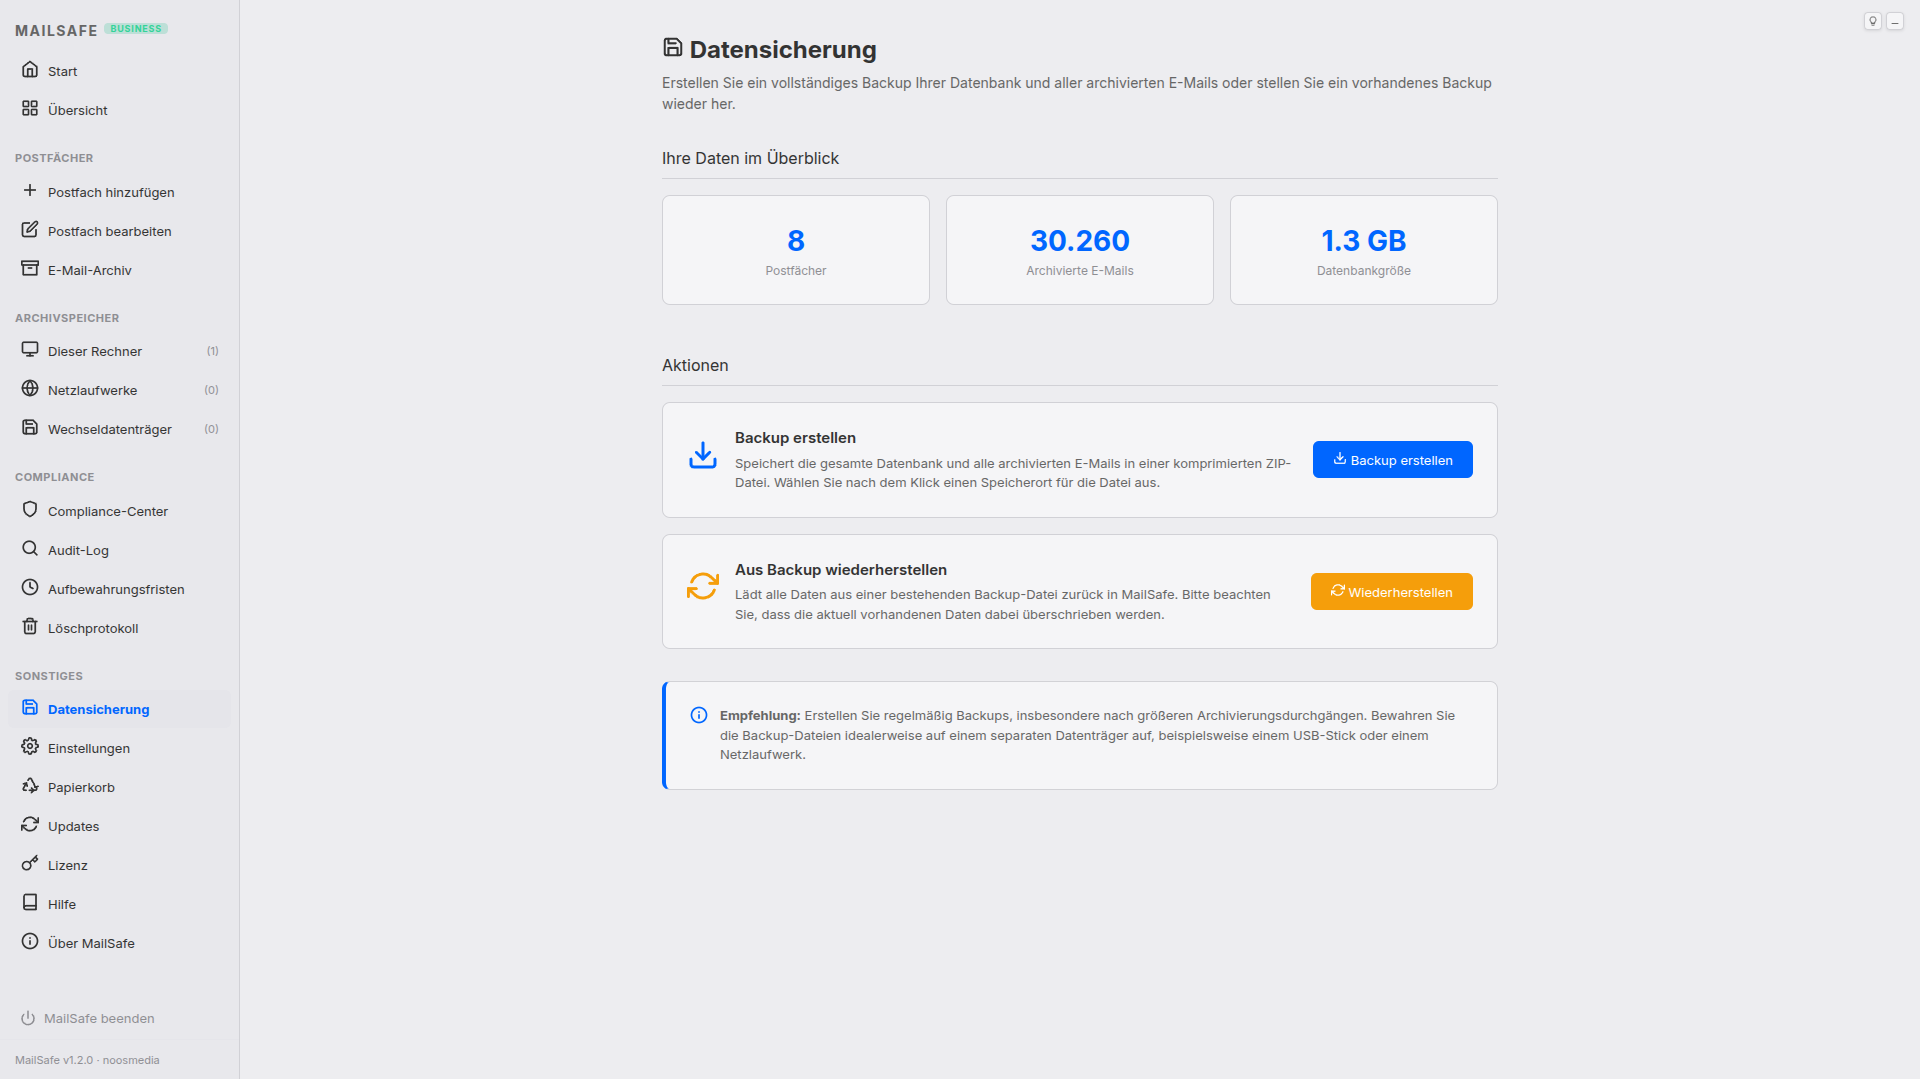The width and height of the screenshot is (1920, 1079).
Task: Open the E-Mail-Archiv archive box icon
Action: point(90,269)
